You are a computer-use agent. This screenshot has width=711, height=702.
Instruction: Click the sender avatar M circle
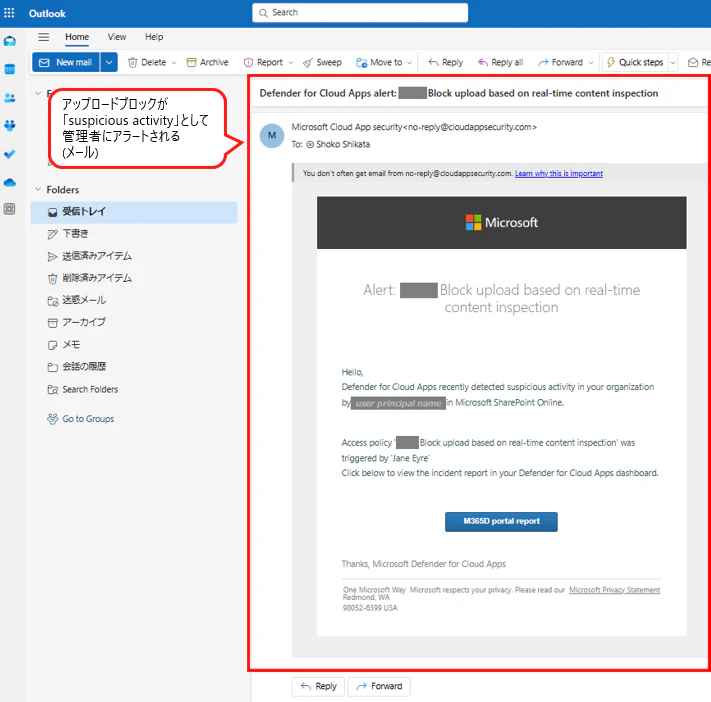272,135
